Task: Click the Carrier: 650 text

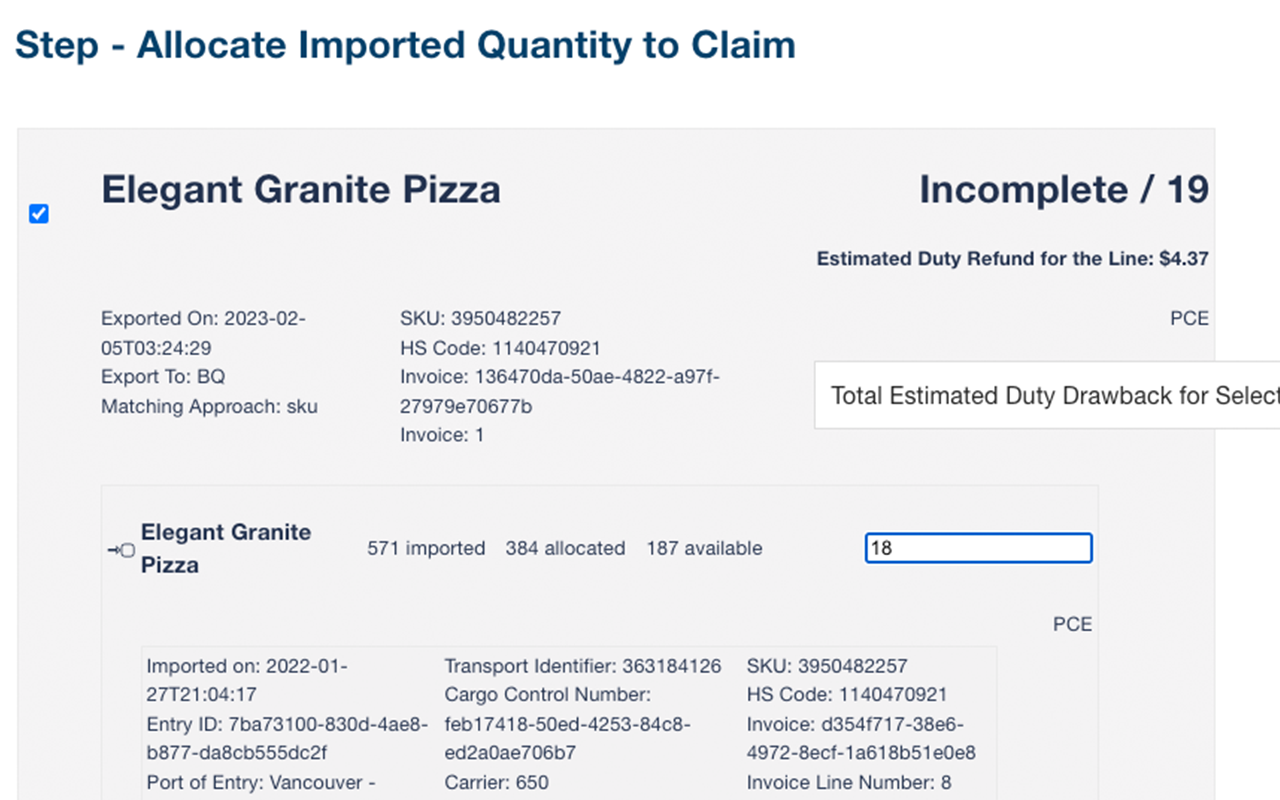Action: point(496,782)
